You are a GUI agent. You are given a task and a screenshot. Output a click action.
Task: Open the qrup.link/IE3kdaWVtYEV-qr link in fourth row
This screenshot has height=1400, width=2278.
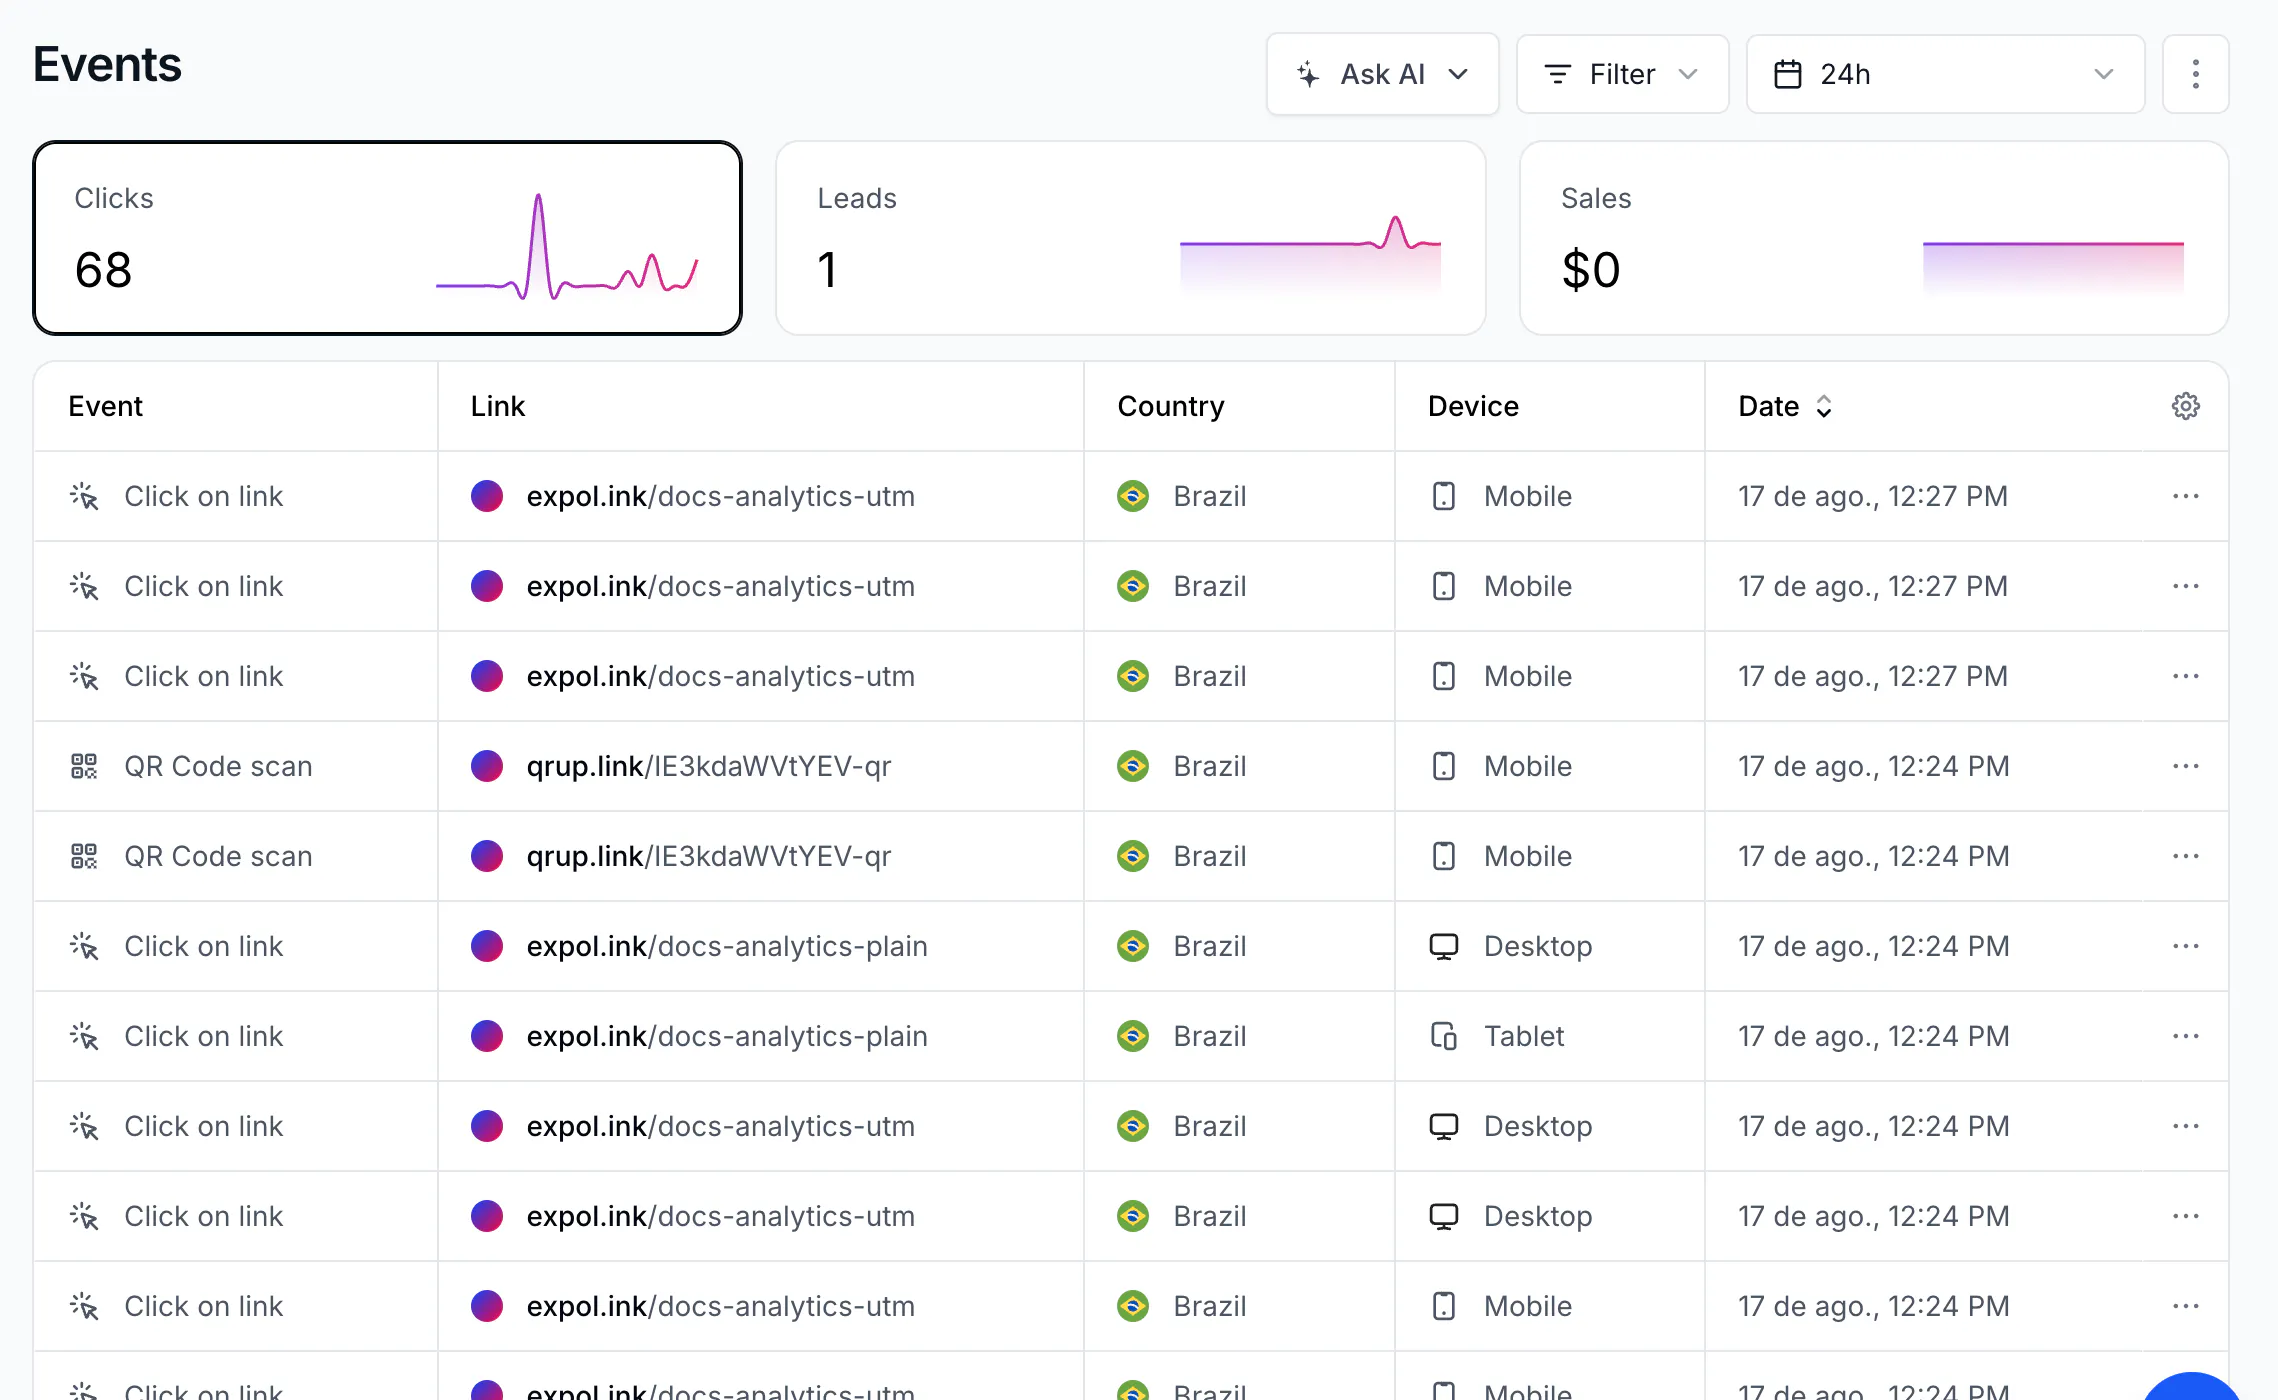pyautogui.click(x=708, y=766)
